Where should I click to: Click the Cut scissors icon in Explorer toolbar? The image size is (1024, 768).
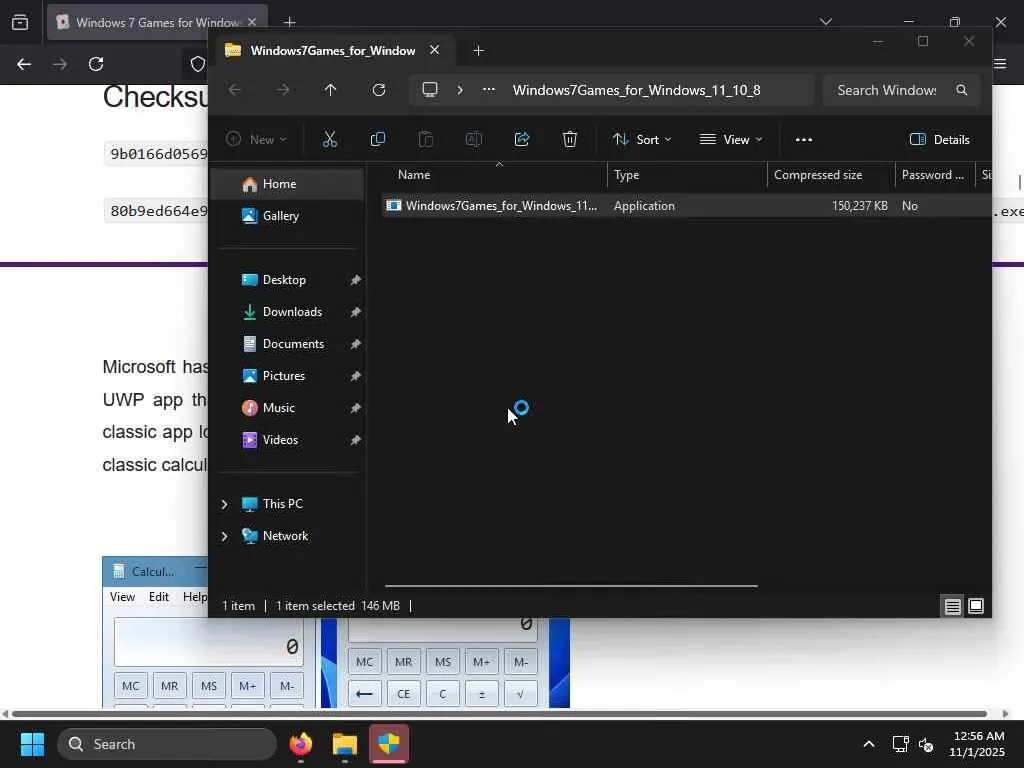click(330, 139)
